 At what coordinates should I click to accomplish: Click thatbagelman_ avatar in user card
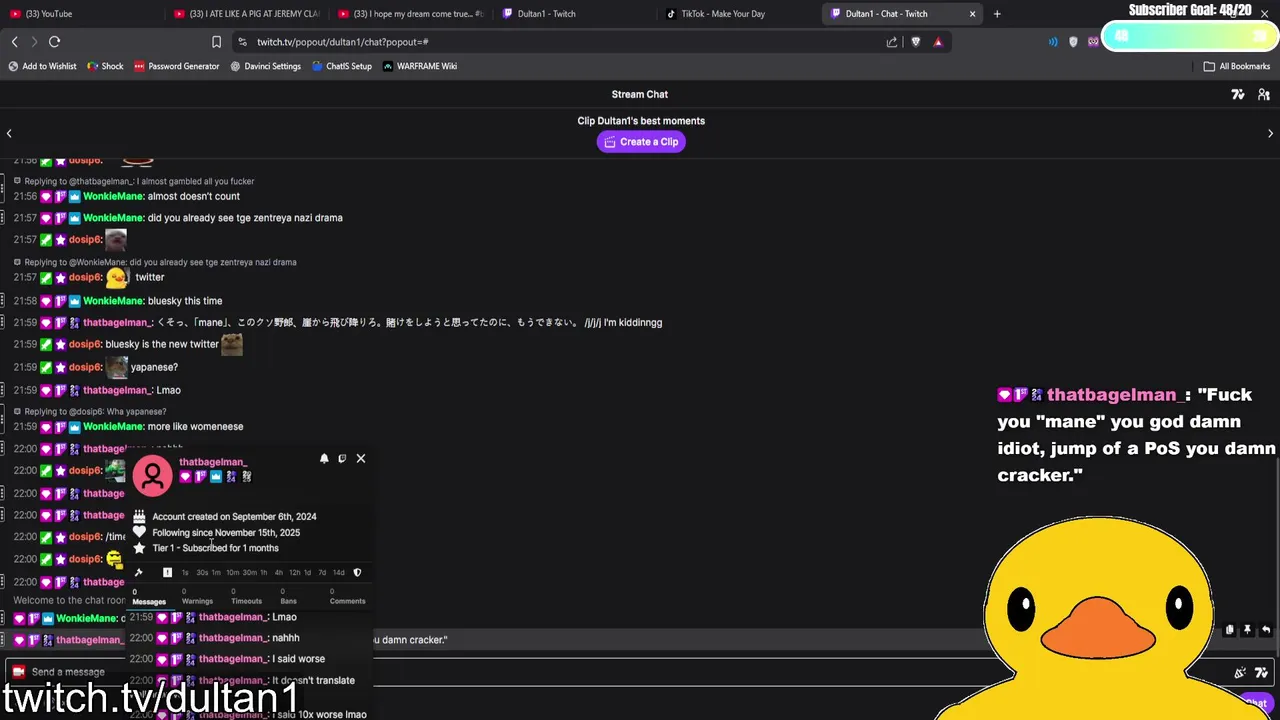pos(153,476)
